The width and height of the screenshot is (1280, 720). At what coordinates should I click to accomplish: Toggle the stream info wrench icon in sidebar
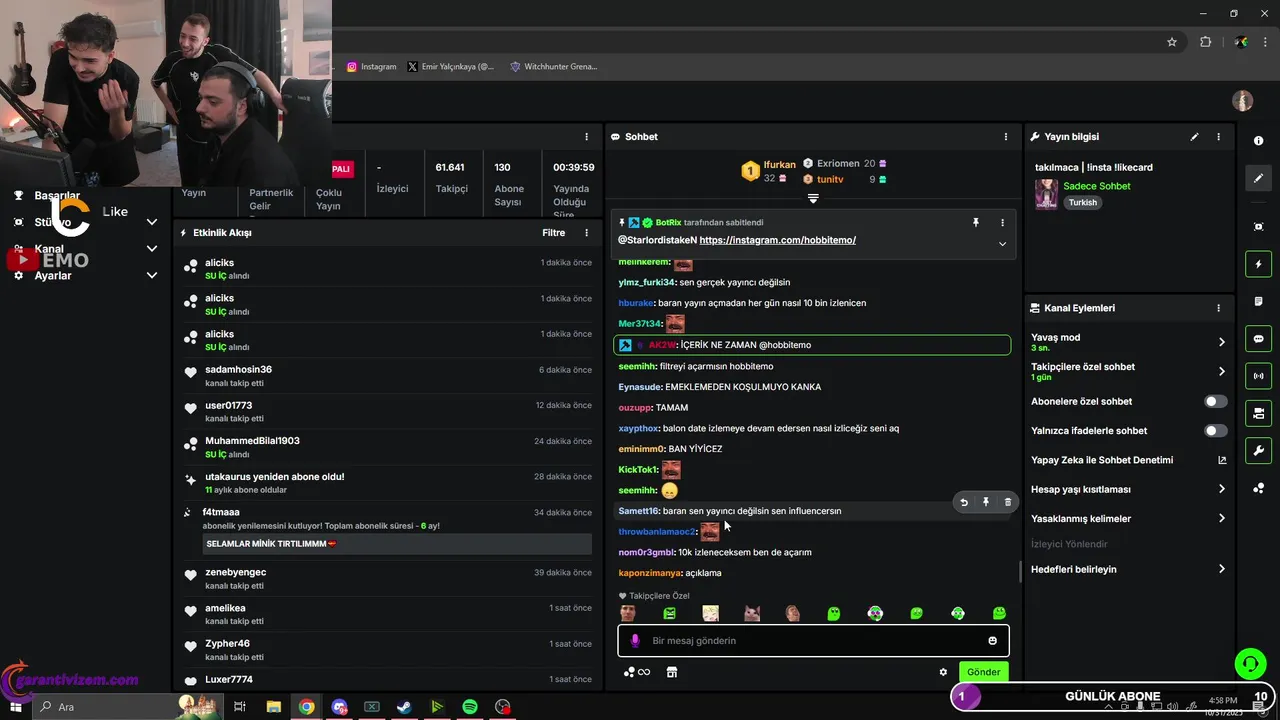[1258, 450]
